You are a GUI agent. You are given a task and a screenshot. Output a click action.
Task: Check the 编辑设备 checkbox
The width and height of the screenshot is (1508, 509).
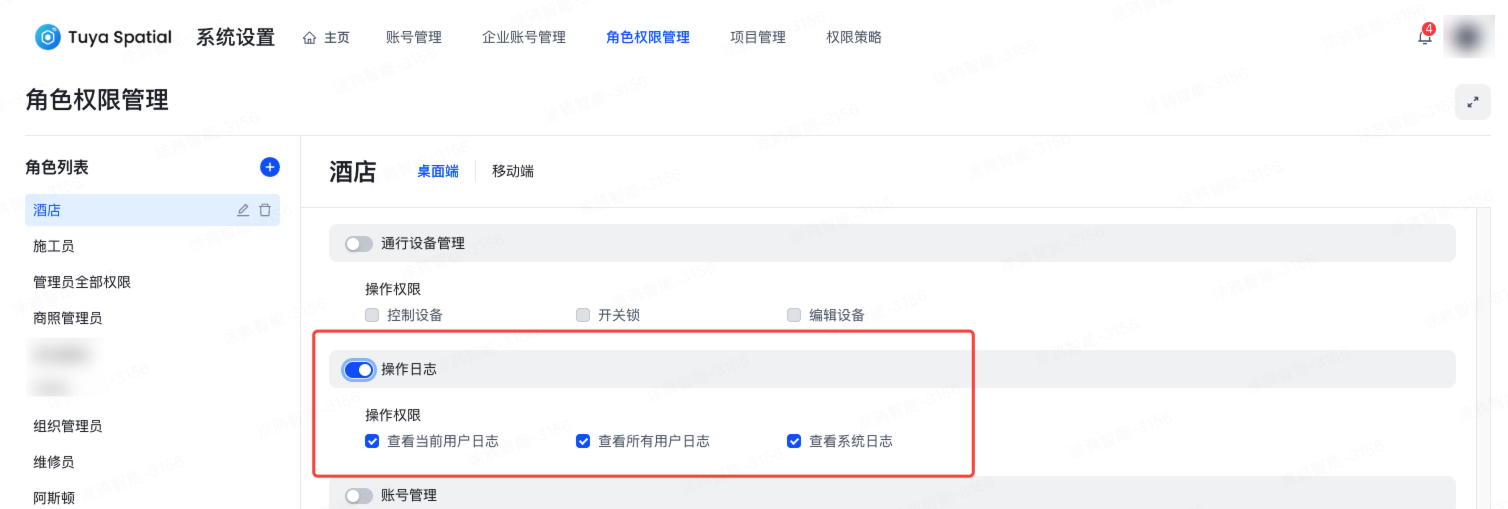(x=794, y=315)
